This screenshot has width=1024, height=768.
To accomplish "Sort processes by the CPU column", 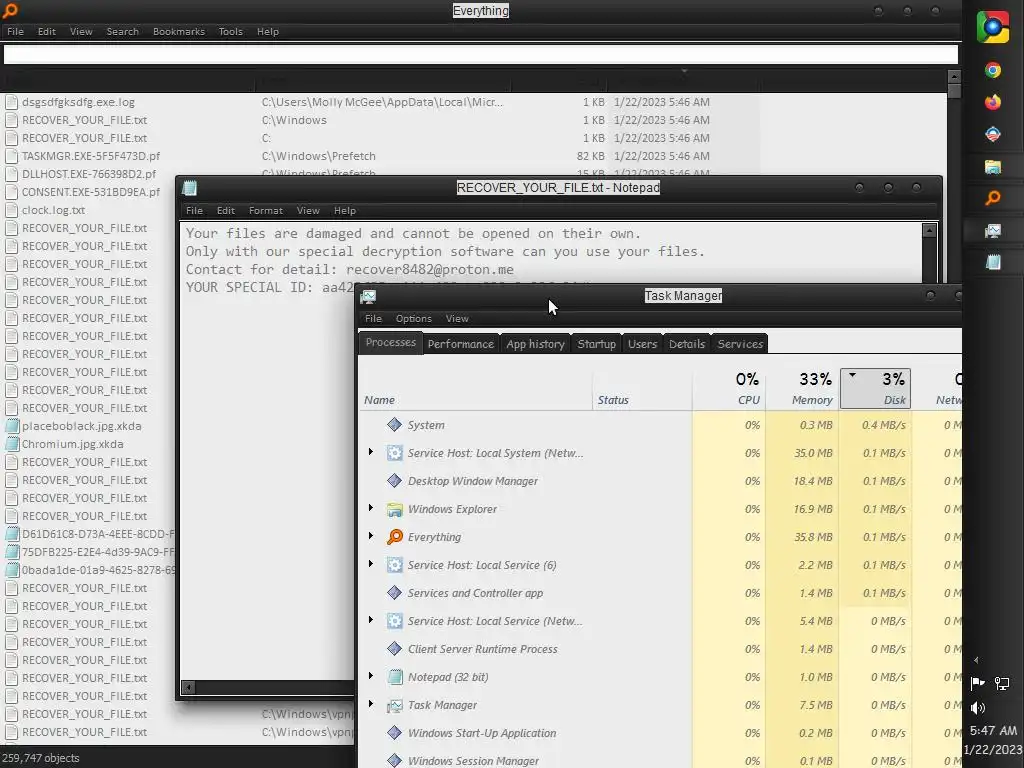I will pos(729,389).
